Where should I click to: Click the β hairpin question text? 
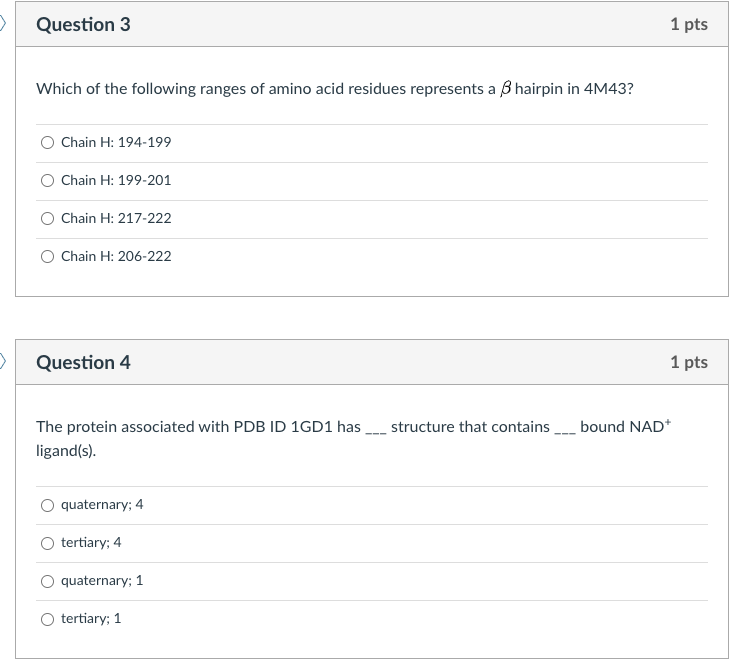(334, 89)
